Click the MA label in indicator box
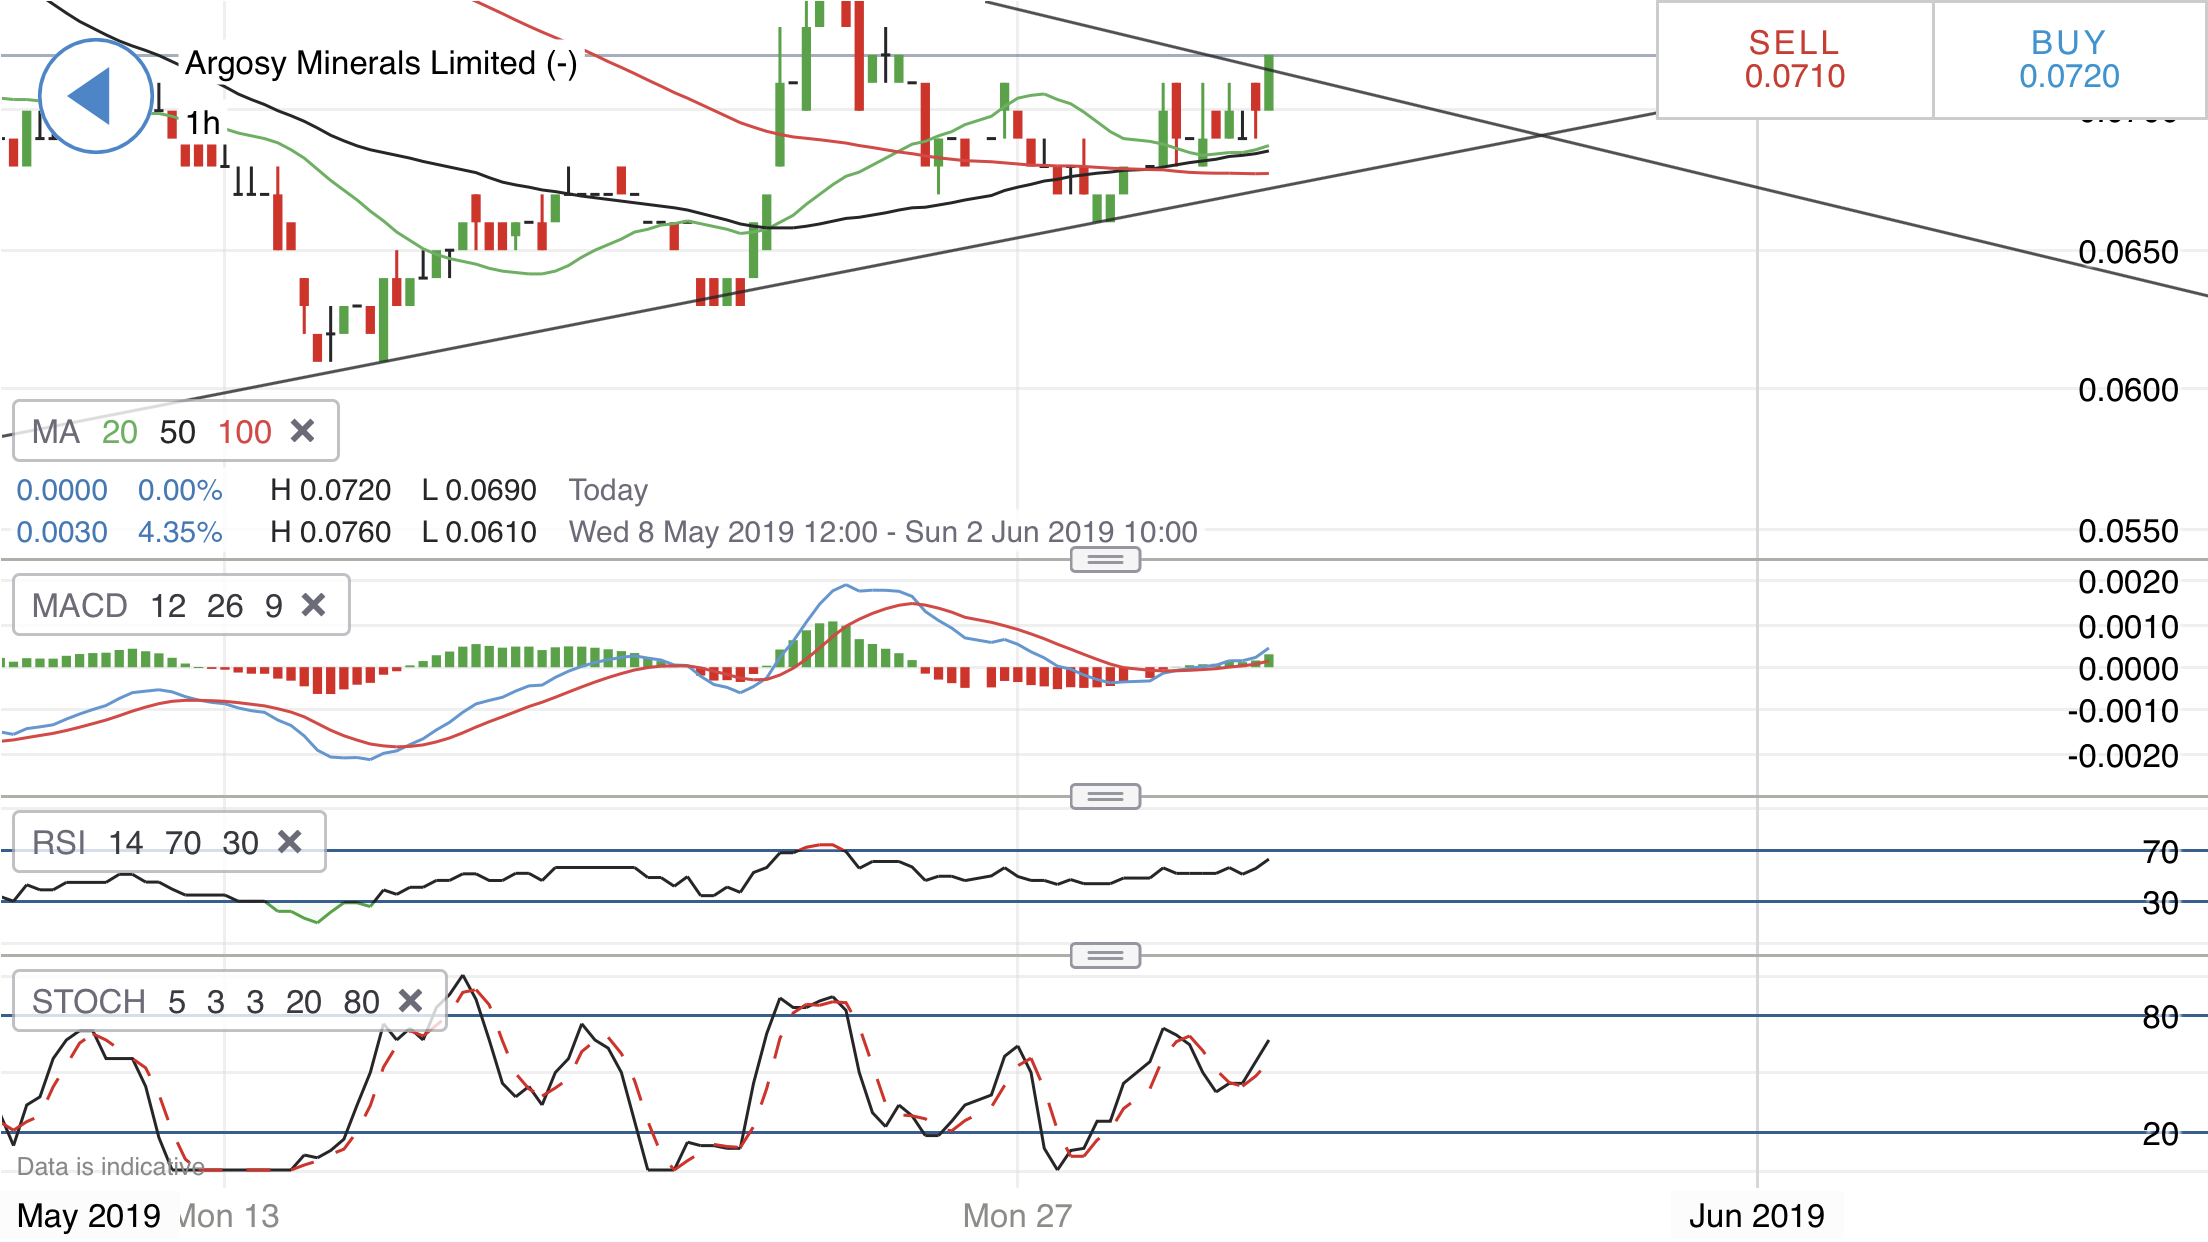This screenshot has width=2208, height=1242. click(55, 432)
